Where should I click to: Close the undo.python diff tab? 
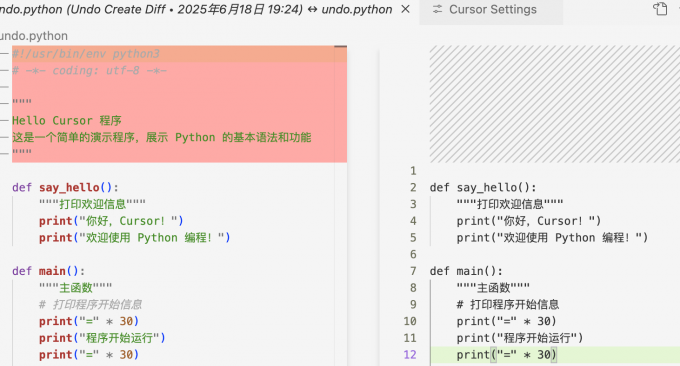405,9
